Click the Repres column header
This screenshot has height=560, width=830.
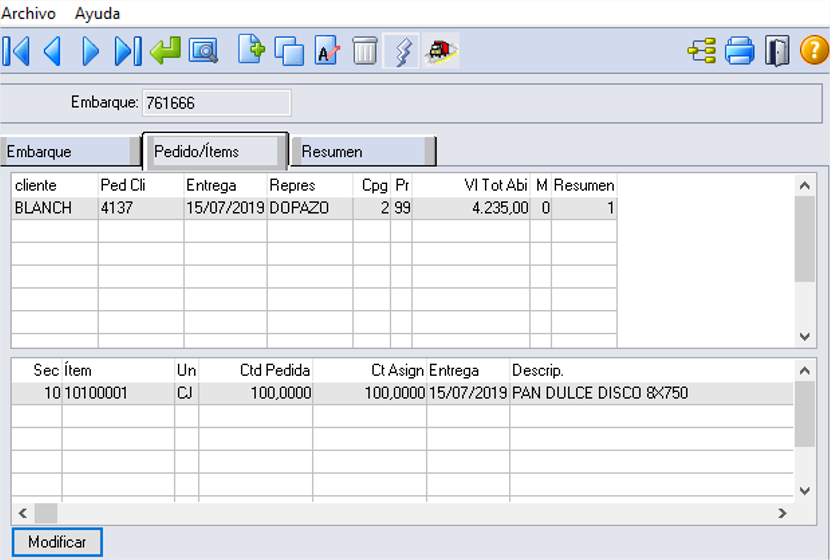pos(310,185)
